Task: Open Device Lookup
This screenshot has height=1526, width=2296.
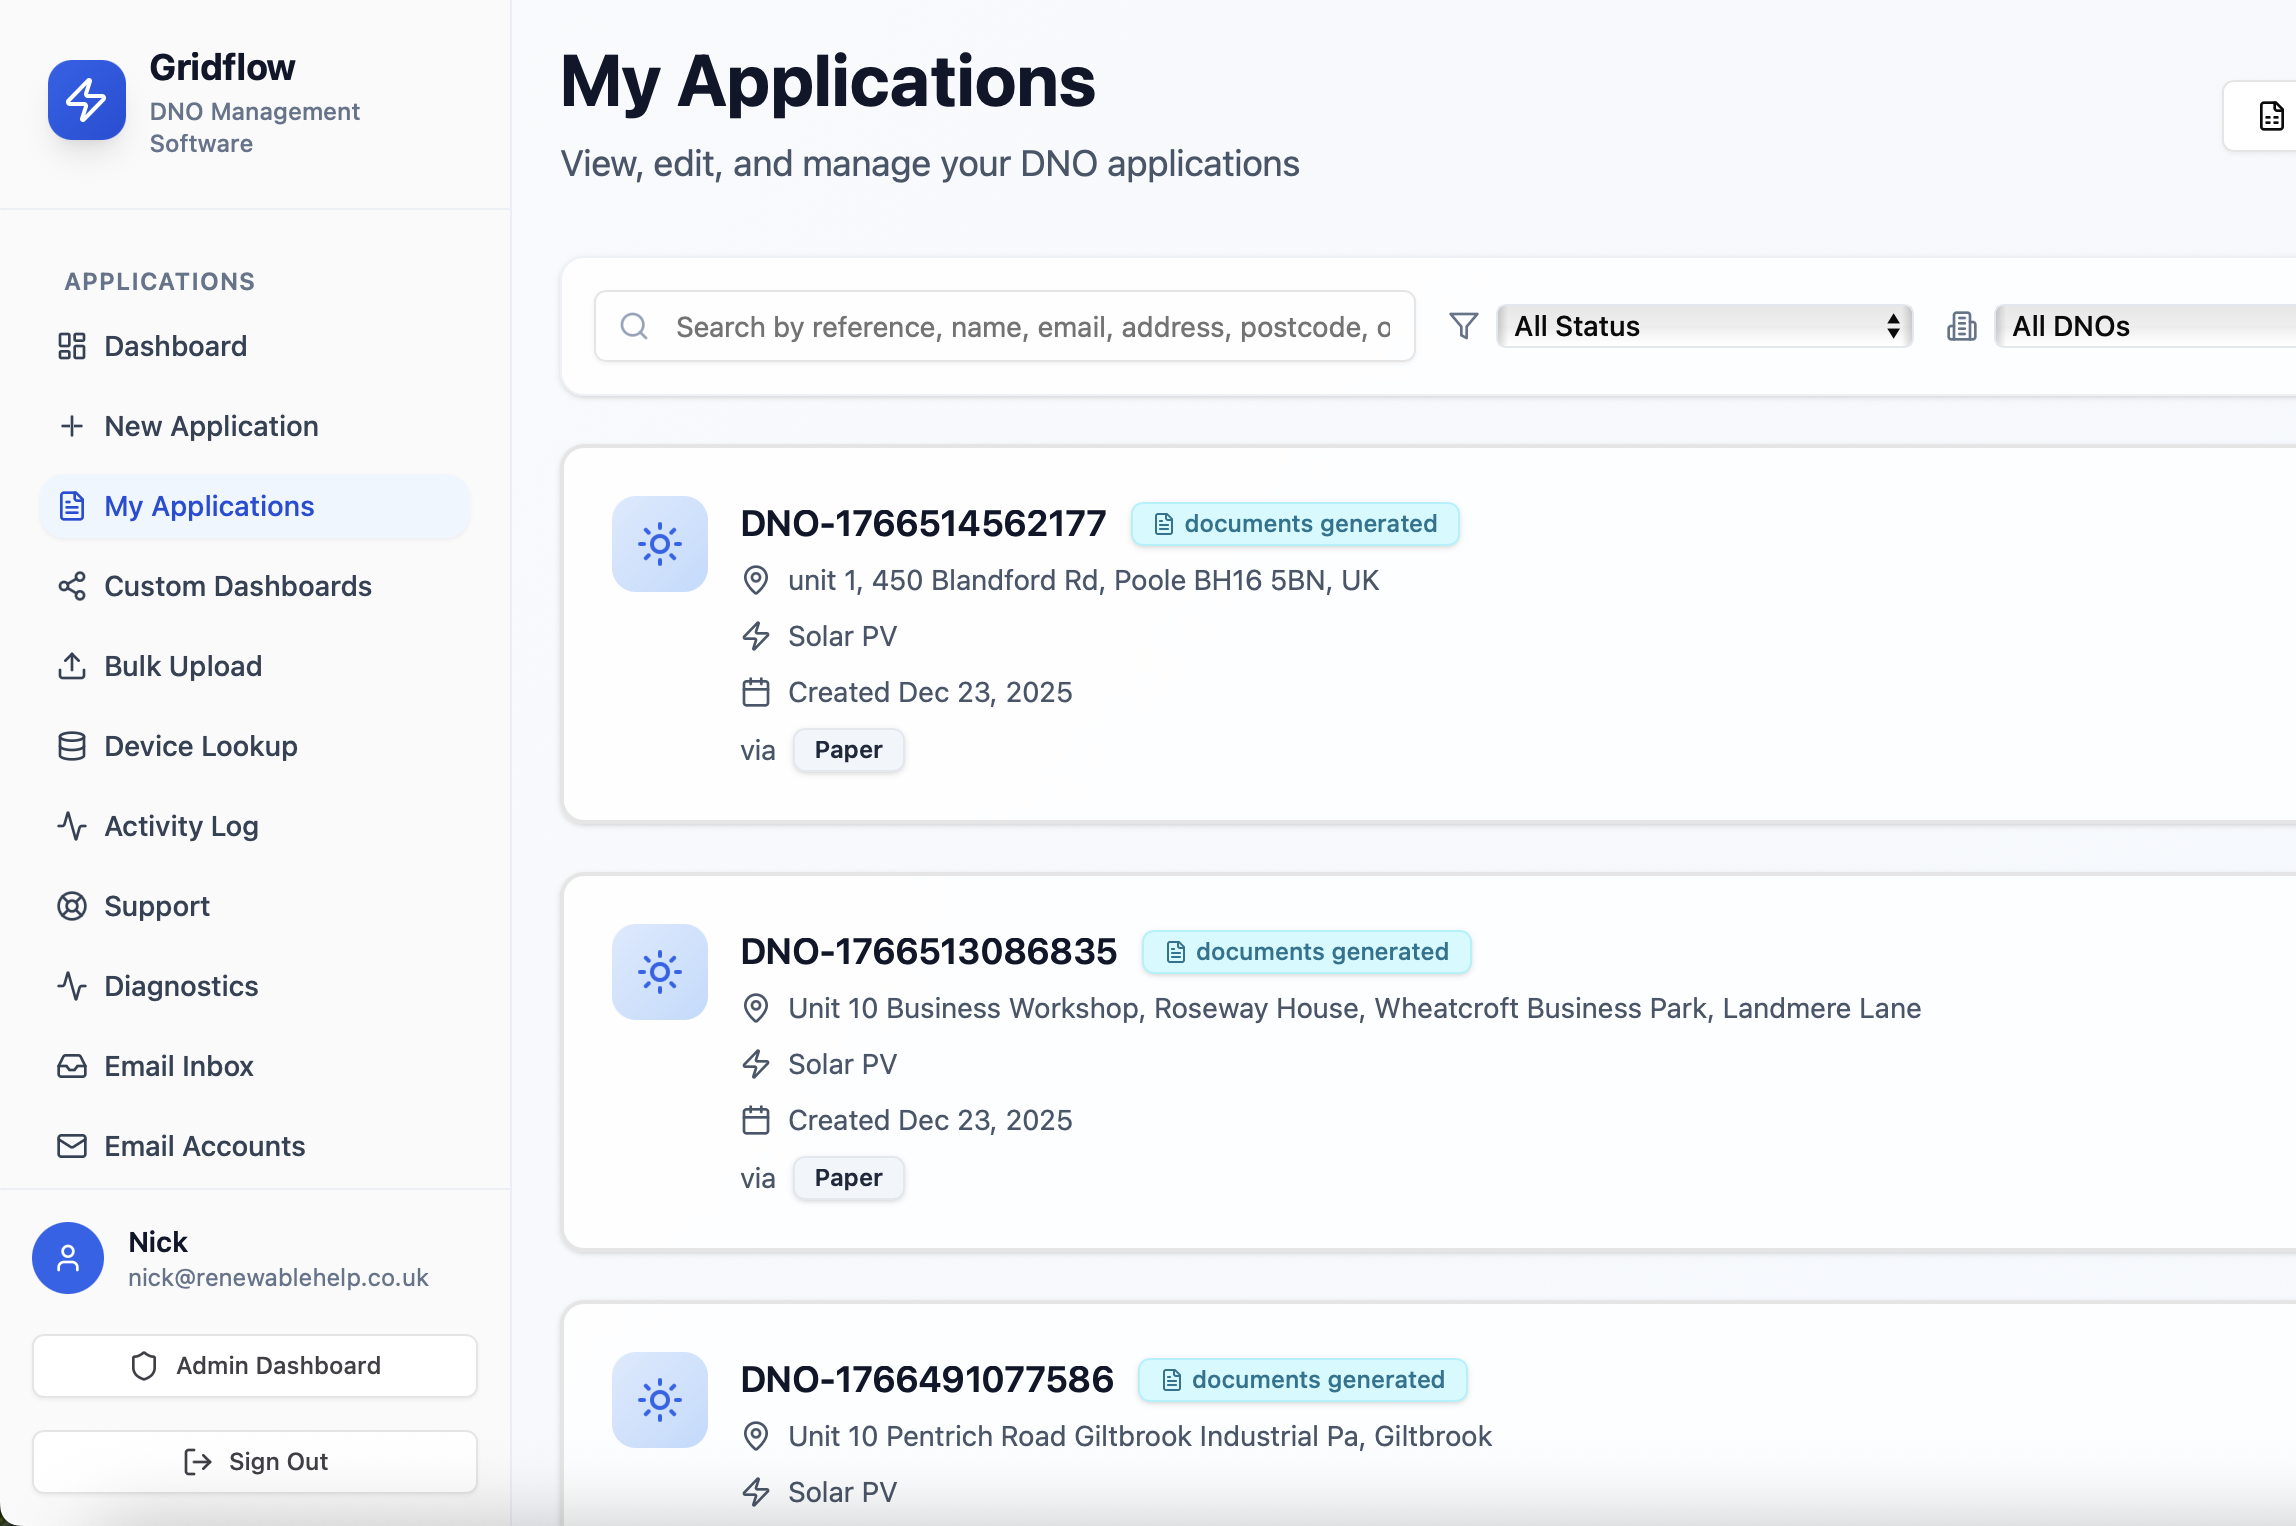Action: click(x=200, y=746)
